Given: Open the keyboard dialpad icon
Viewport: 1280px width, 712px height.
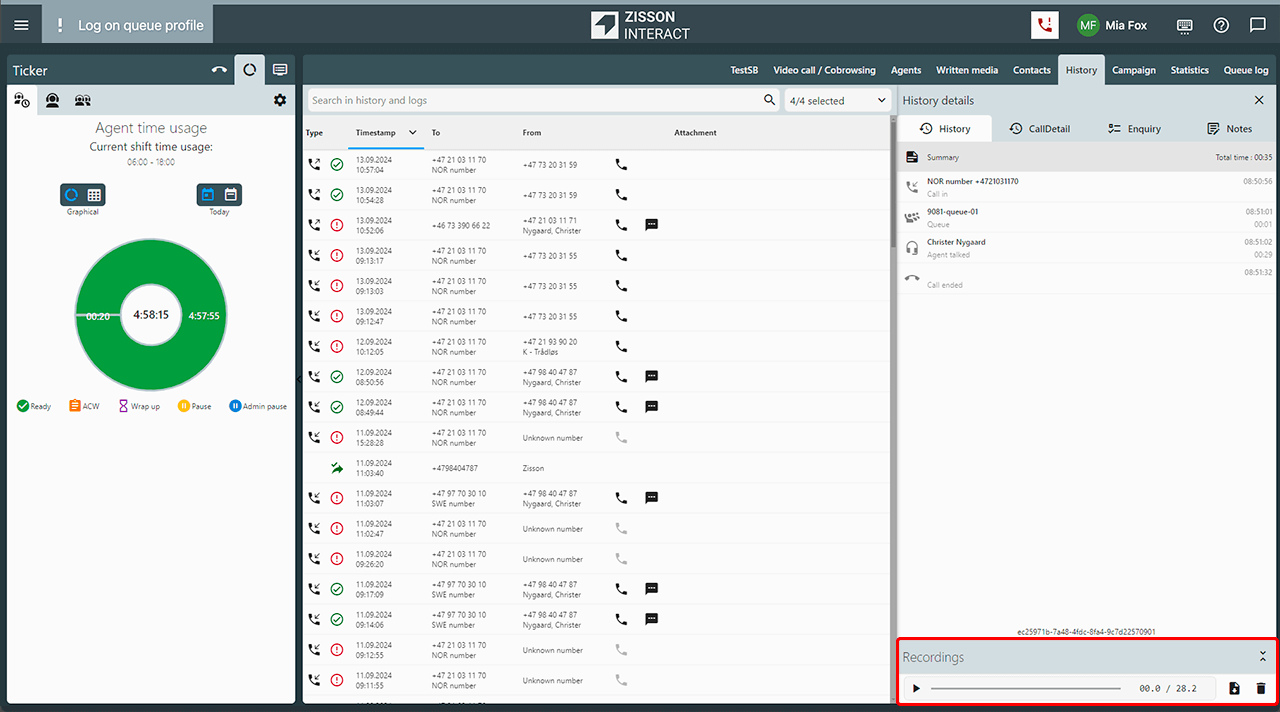Looking at the screenshot, I should [1185, 25].
